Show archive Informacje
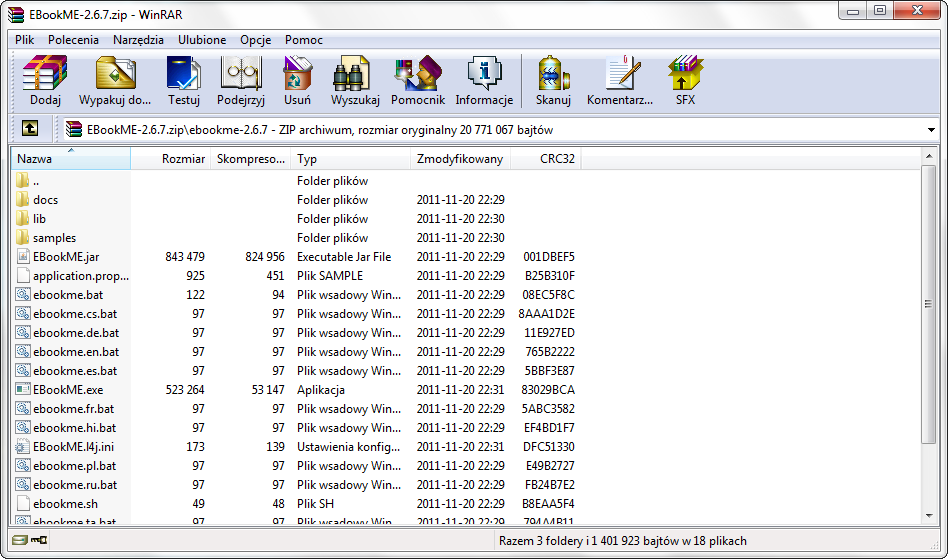Screen dimensions: 948x559 click(484, 74)
